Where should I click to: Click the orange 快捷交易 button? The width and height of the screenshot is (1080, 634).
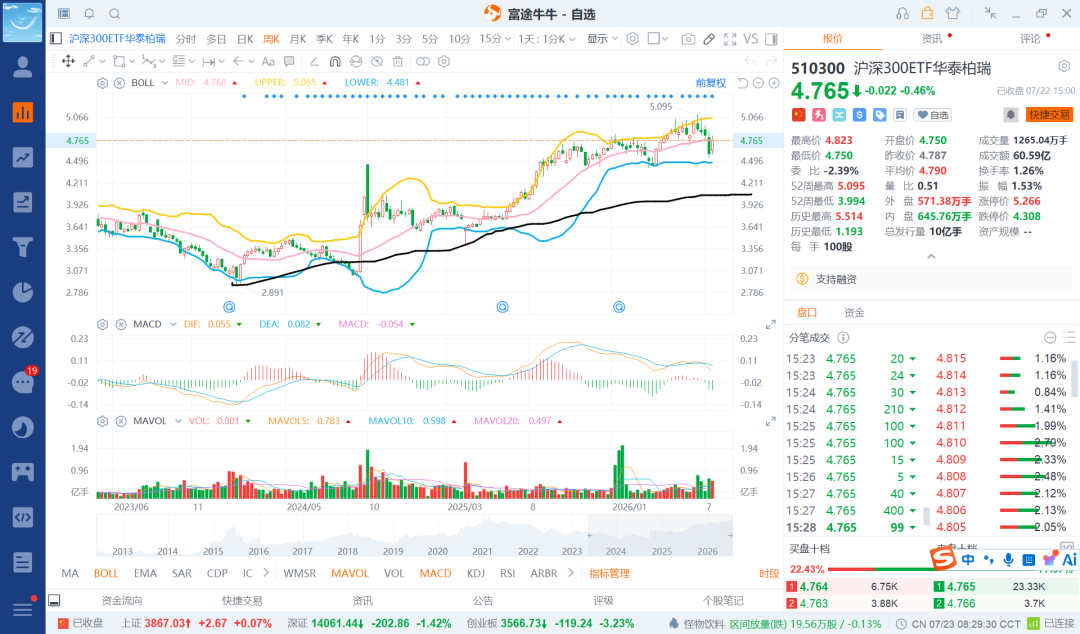(1049, 114)
